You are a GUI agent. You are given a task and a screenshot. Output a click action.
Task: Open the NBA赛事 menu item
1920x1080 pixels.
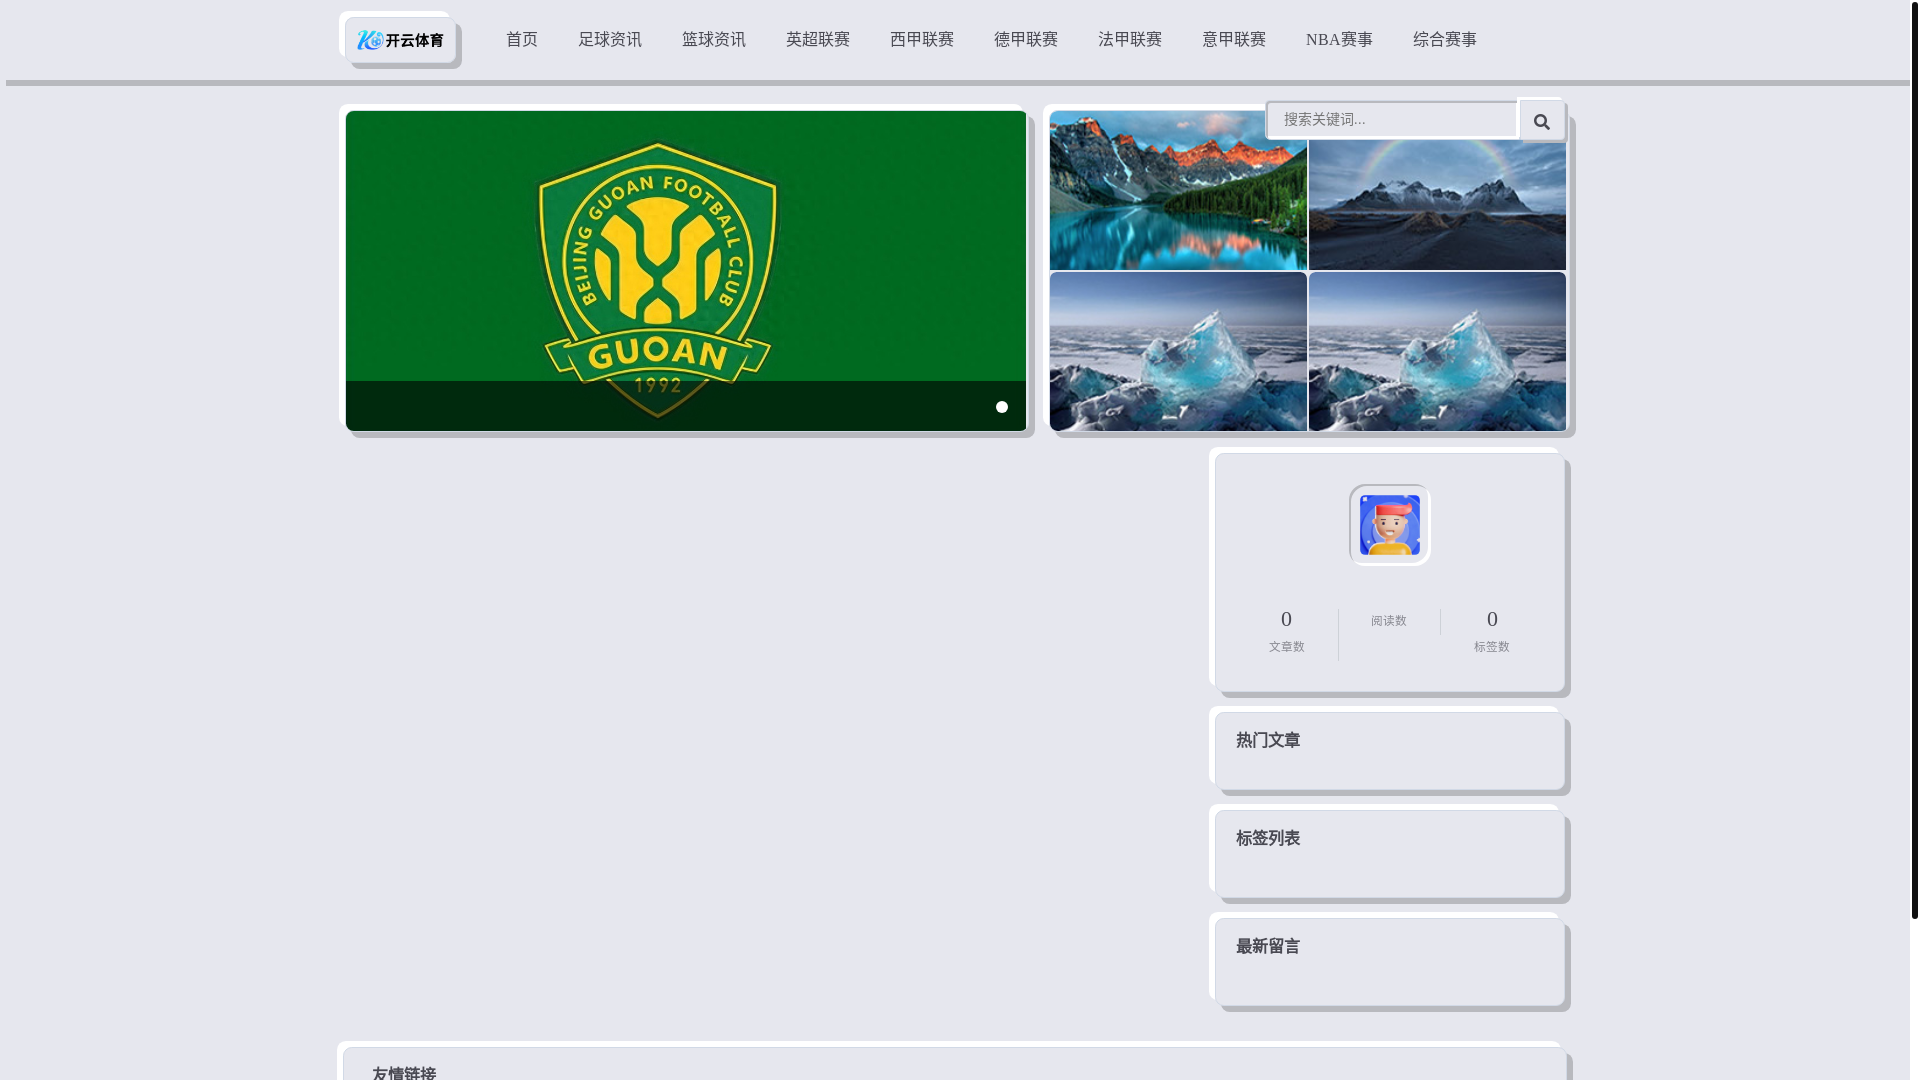[x=1339, y=40]
